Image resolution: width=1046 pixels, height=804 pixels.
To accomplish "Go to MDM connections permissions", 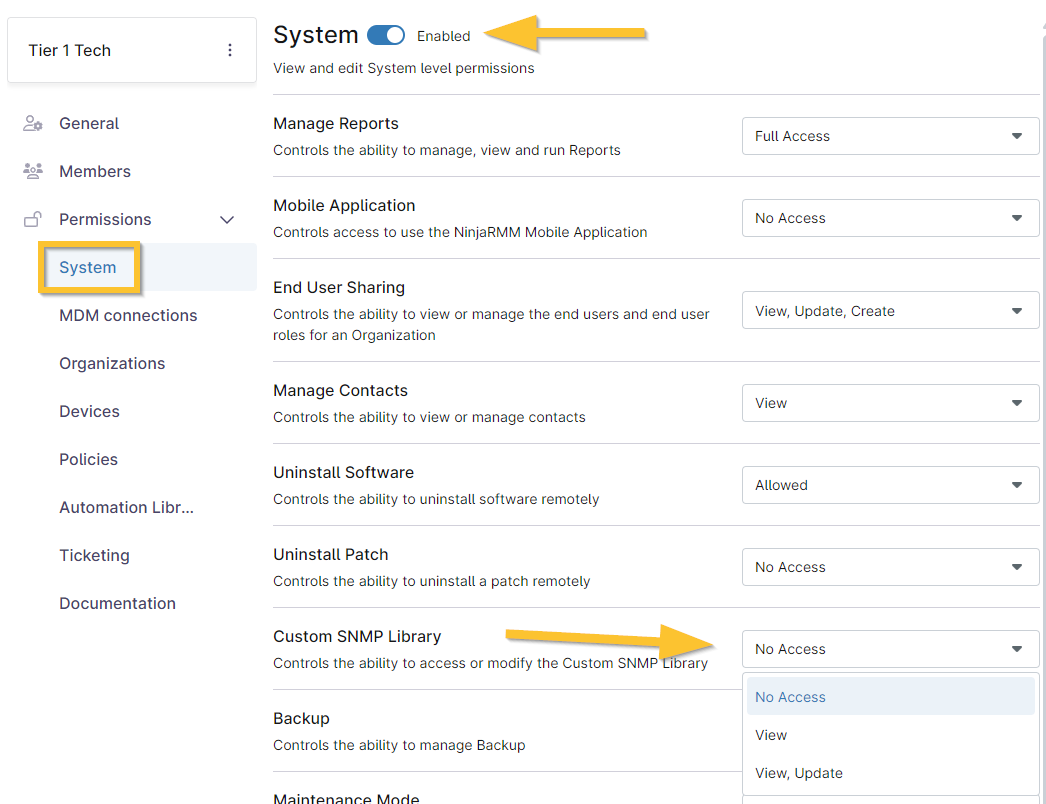I will pos(128,316).
